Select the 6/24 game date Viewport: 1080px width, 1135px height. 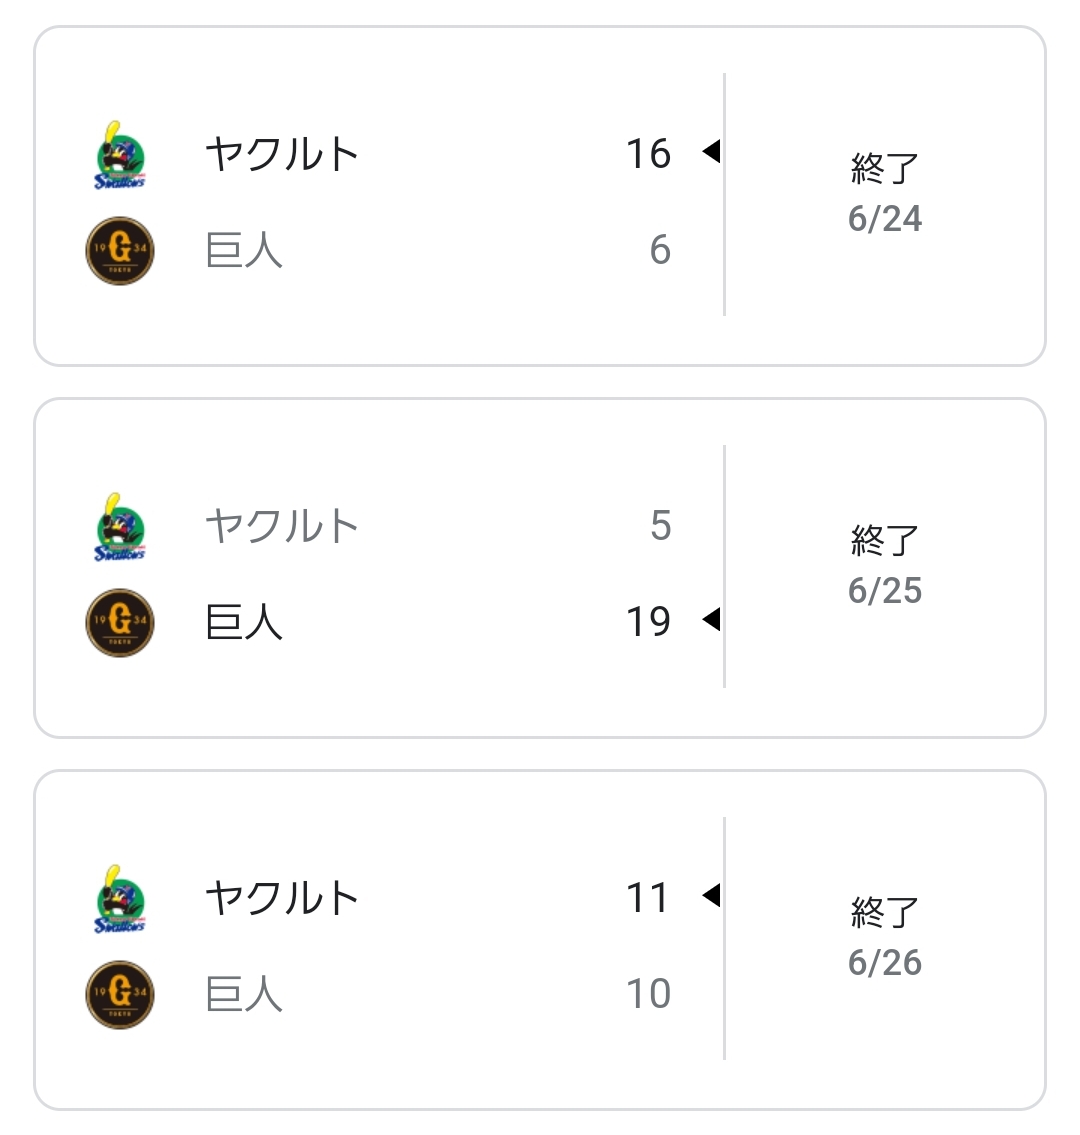point(885,219)
